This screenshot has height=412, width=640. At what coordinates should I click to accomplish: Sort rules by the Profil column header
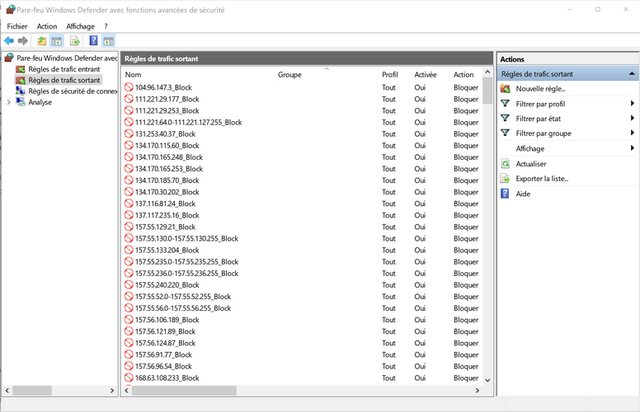pyautogui.click(x=395, y=75)
